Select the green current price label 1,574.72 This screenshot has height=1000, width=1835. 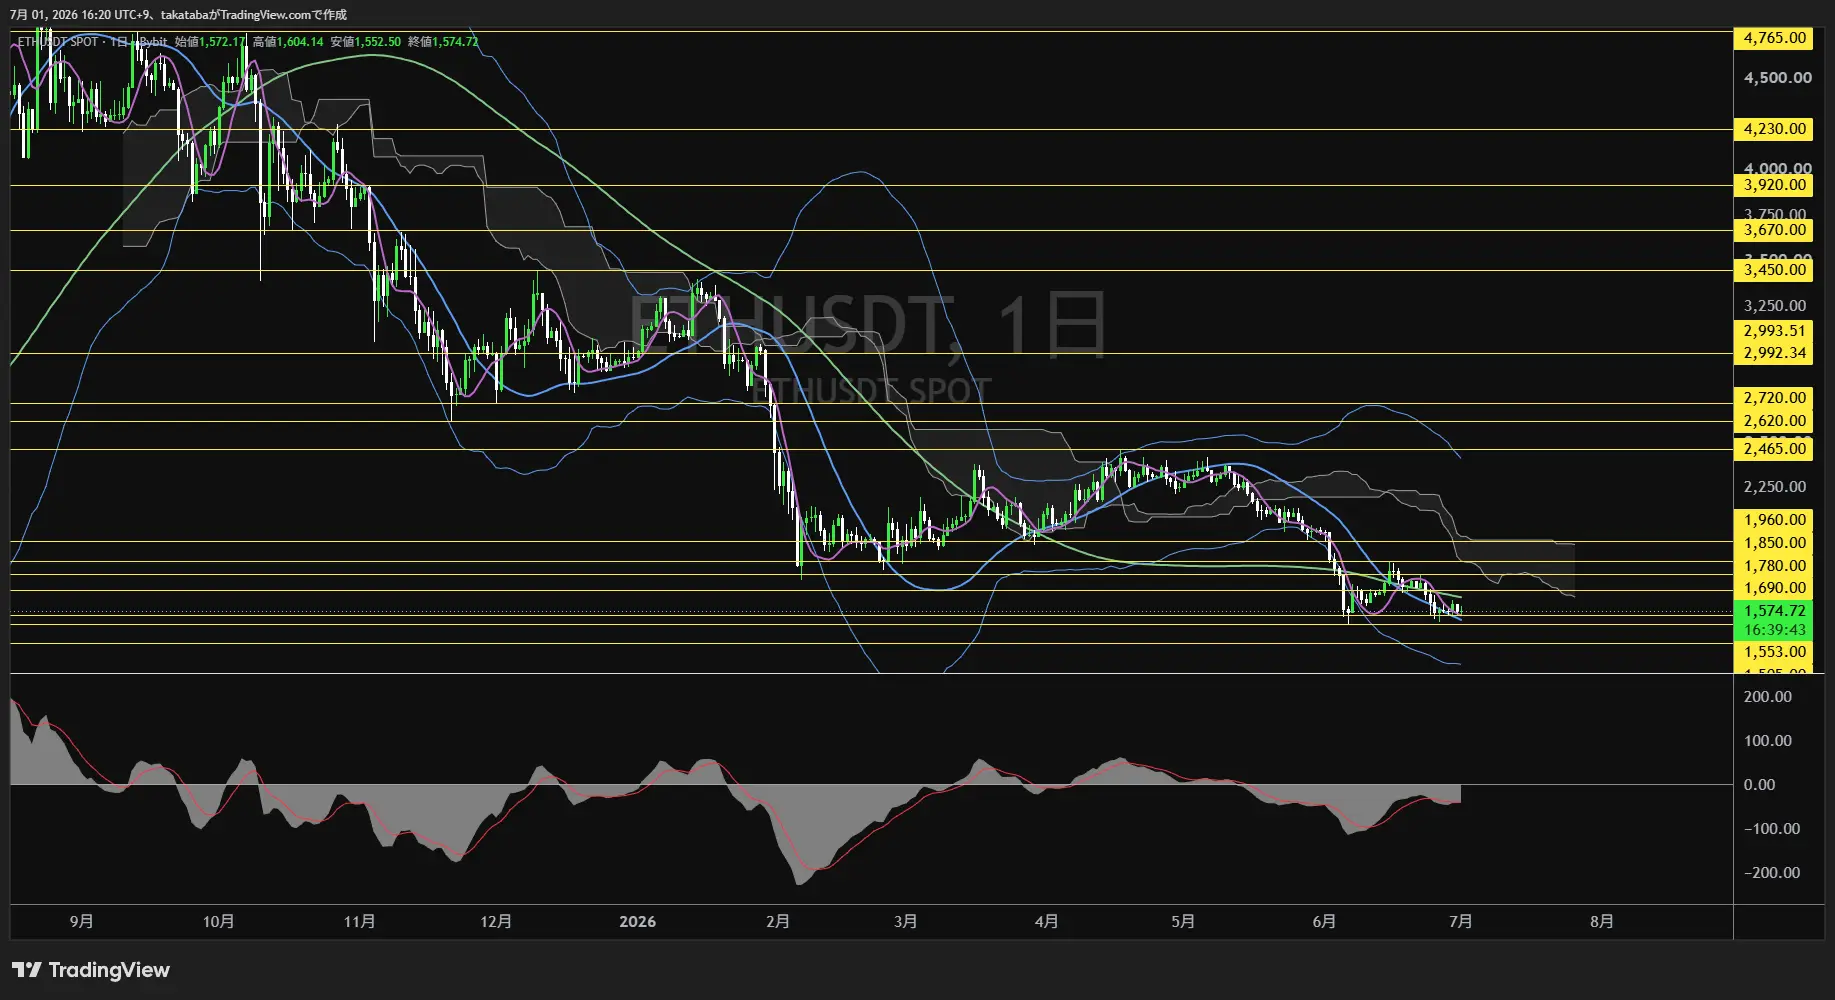click(1773, 611)
